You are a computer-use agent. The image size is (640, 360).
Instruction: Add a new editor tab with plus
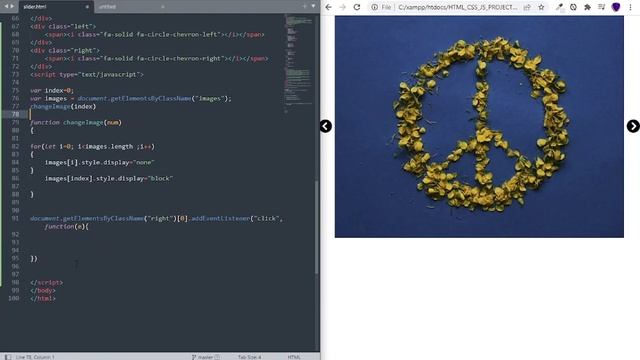click(x=304, y=6)
